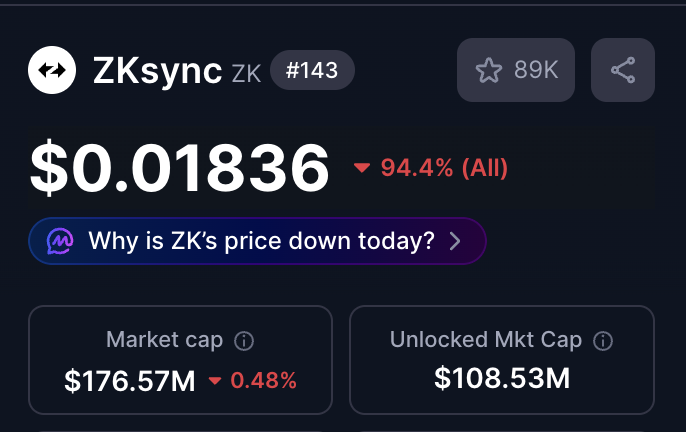Click the AI icon beside the price question
Screen dimensions: 686x432
point(62,241)
